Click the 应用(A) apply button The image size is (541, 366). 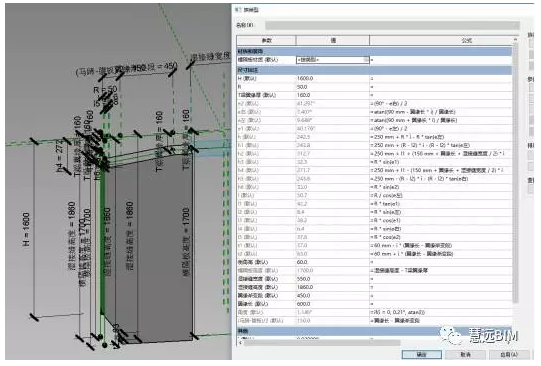pyautogui.click(x=509, y=354)
